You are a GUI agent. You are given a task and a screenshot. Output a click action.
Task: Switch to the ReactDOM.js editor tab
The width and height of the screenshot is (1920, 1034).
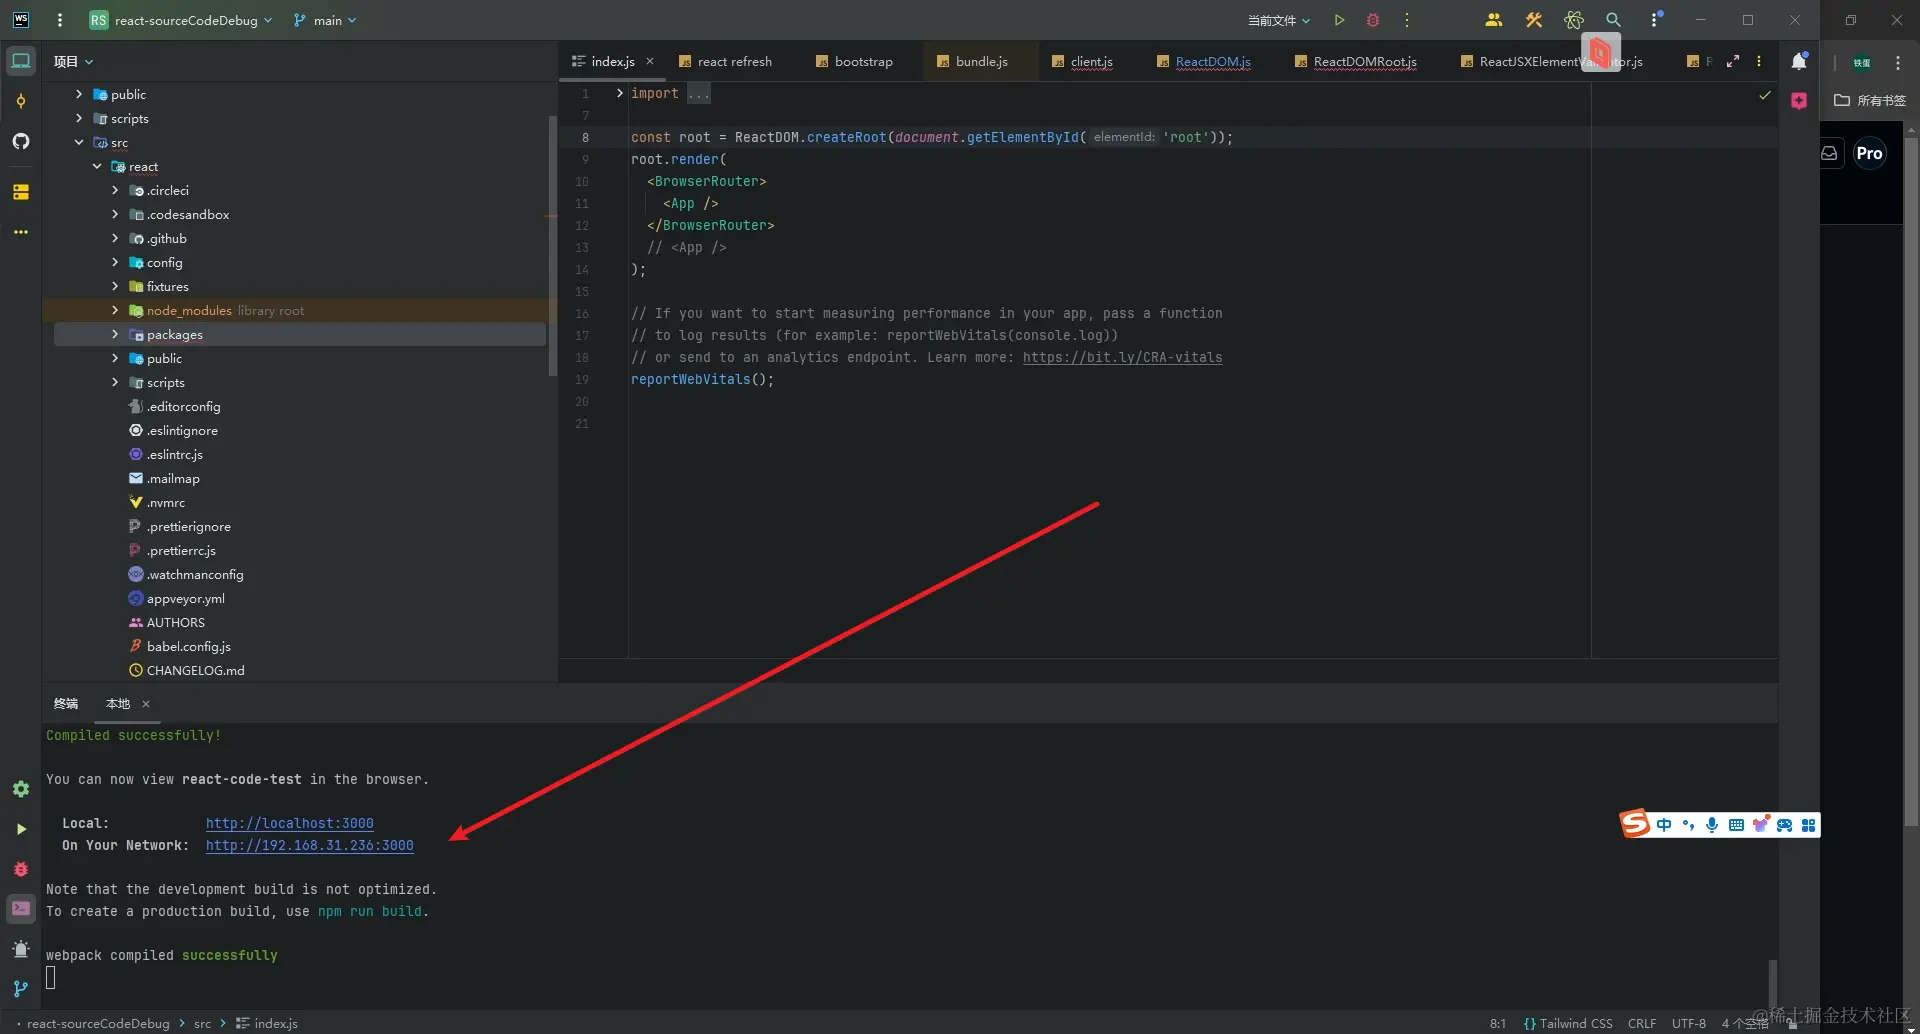coord(1204,61)
